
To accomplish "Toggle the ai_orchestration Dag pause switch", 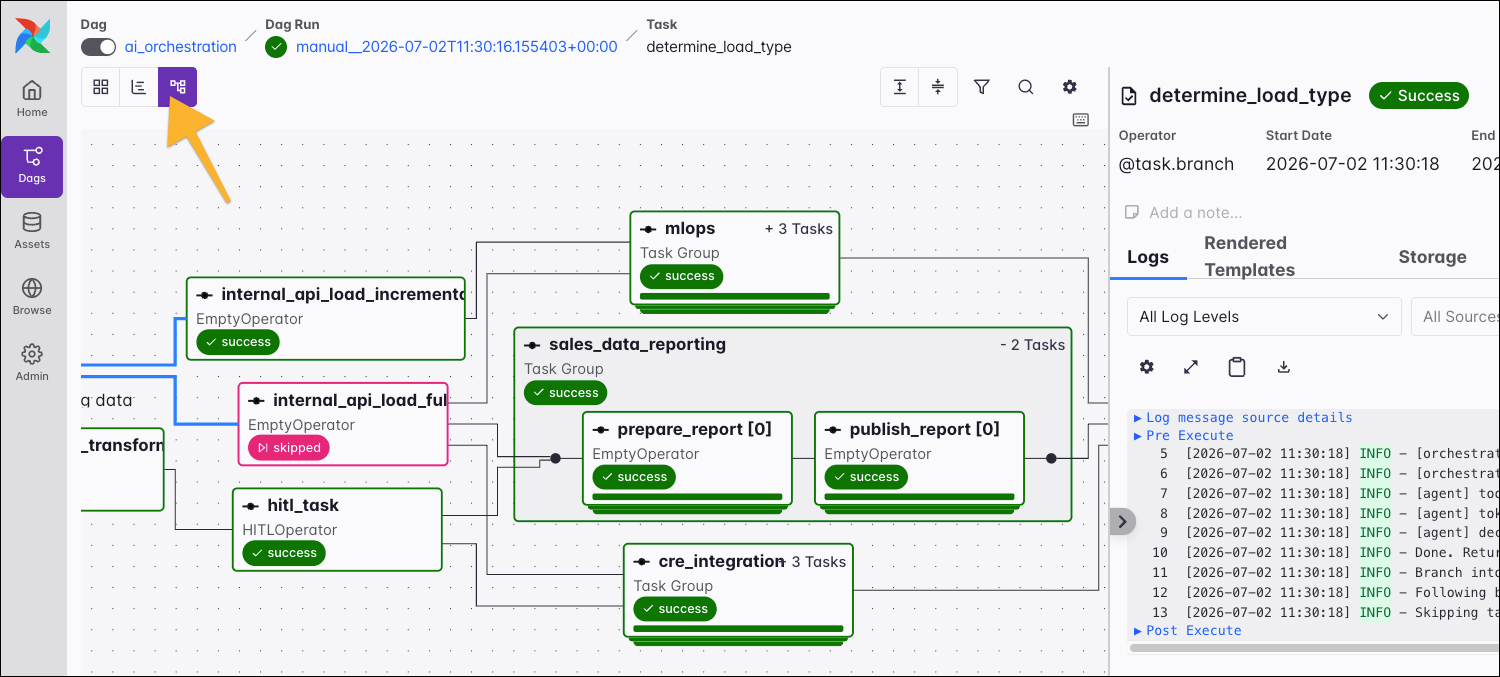I will click(99, 47).
